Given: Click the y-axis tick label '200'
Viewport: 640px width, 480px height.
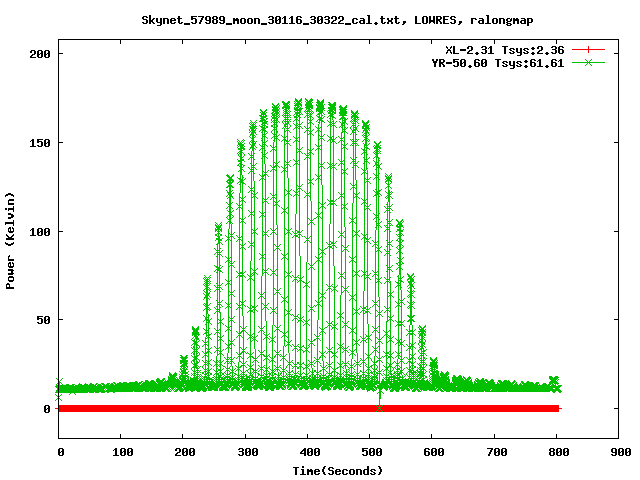Looking at the screenshot, I should [x=40, y=54].
